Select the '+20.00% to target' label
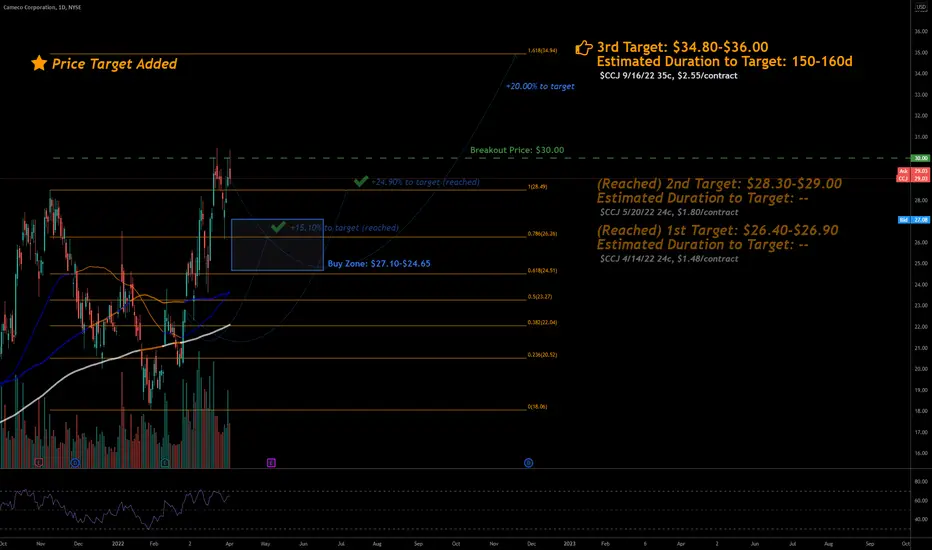The width and height of the screenshot is (932, 550). (x=540, y=86)
